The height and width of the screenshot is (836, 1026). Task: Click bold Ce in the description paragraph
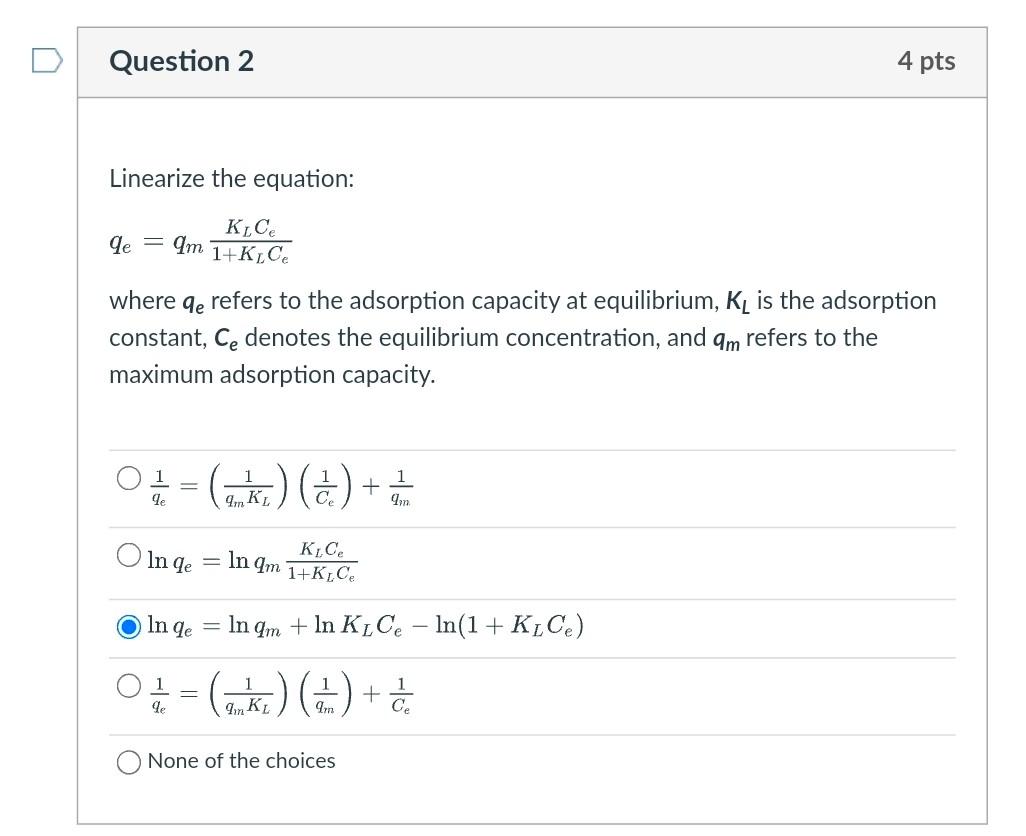[x=226, y=339]
